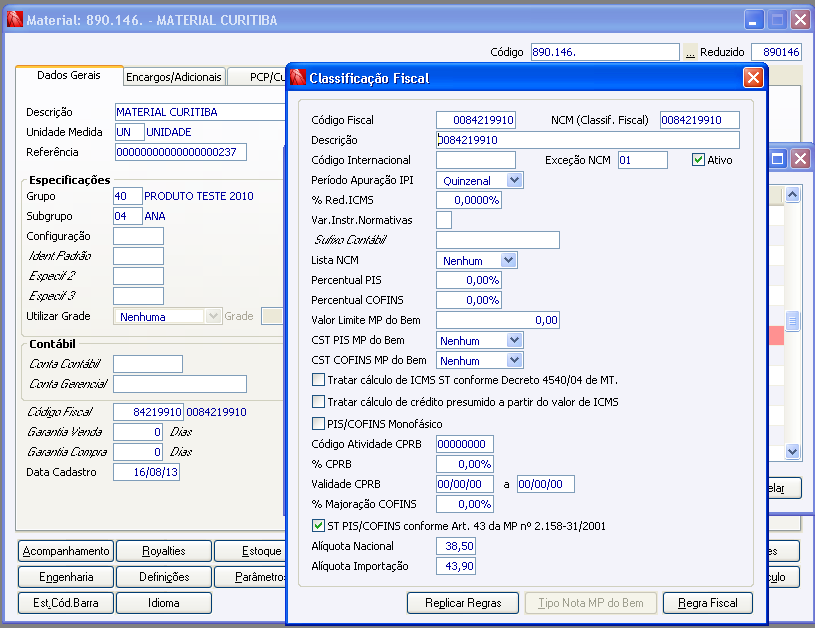
Task: Click the Exceção NCM field
Action: click(x=642, y=160)
